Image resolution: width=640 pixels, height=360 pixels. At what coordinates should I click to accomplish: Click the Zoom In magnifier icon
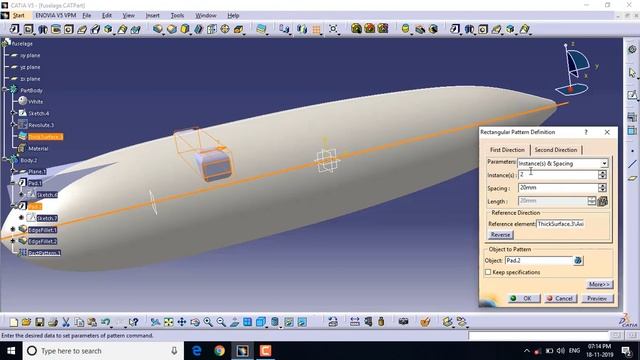(208, 322)
